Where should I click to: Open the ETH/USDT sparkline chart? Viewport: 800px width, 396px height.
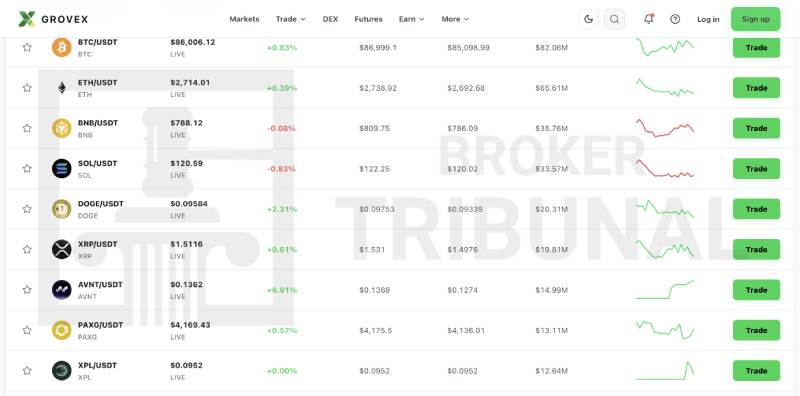pyautogui.click(x=665, y=87)
